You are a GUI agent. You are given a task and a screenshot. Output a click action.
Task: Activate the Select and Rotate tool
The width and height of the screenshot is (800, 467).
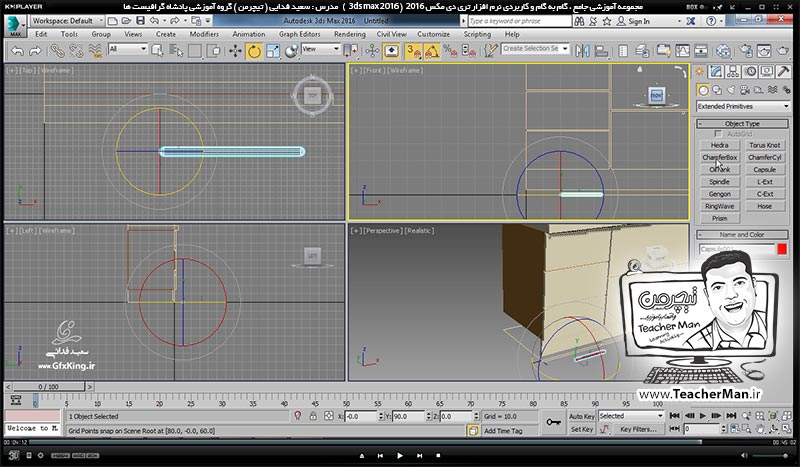coord(254,51)
